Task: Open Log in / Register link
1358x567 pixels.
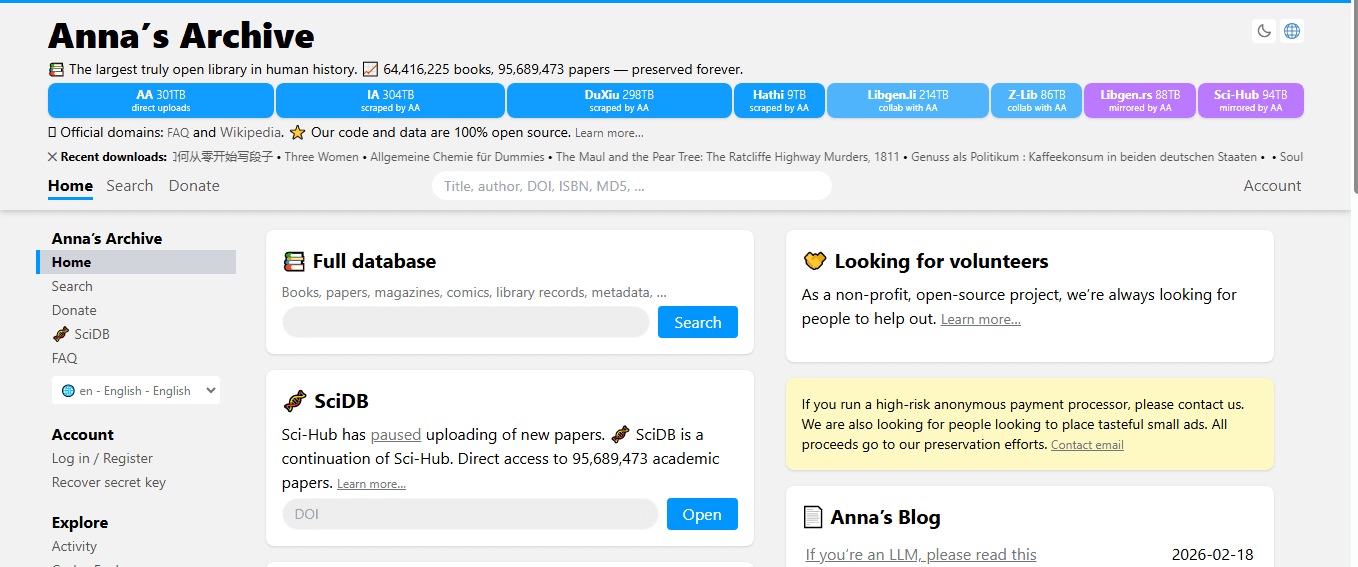Action: pos(102,458)
